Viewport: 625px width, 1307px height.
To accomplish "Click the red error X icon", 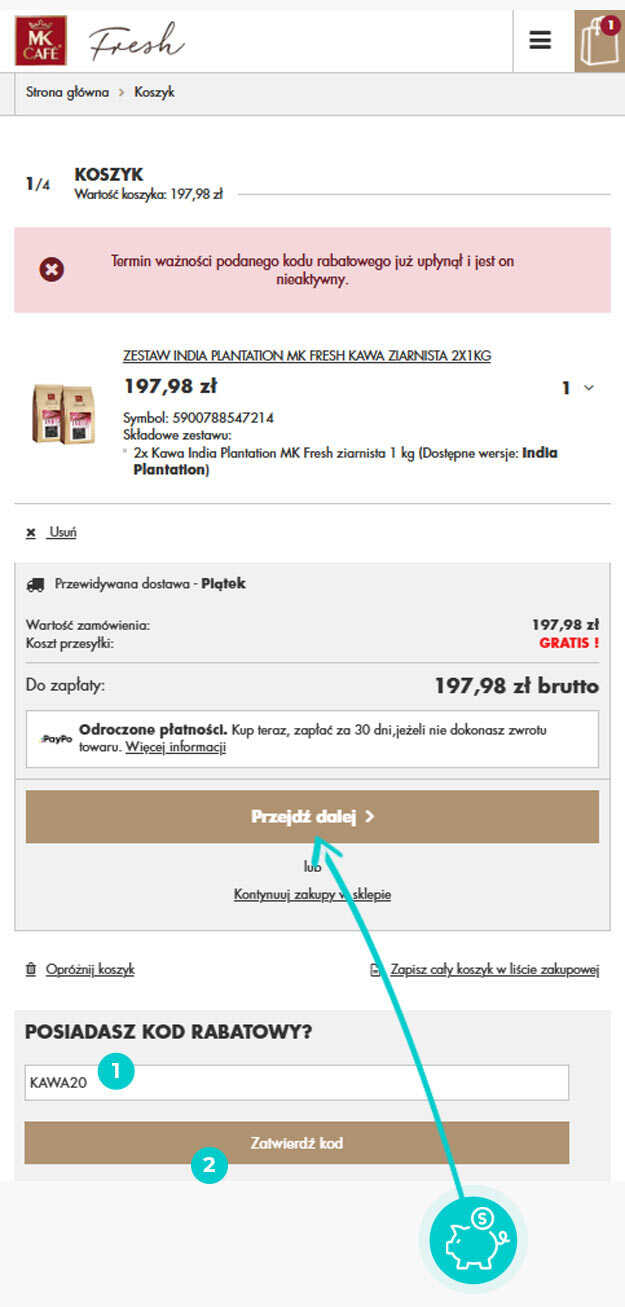I will pyautogui.click(x=51, y=269).
